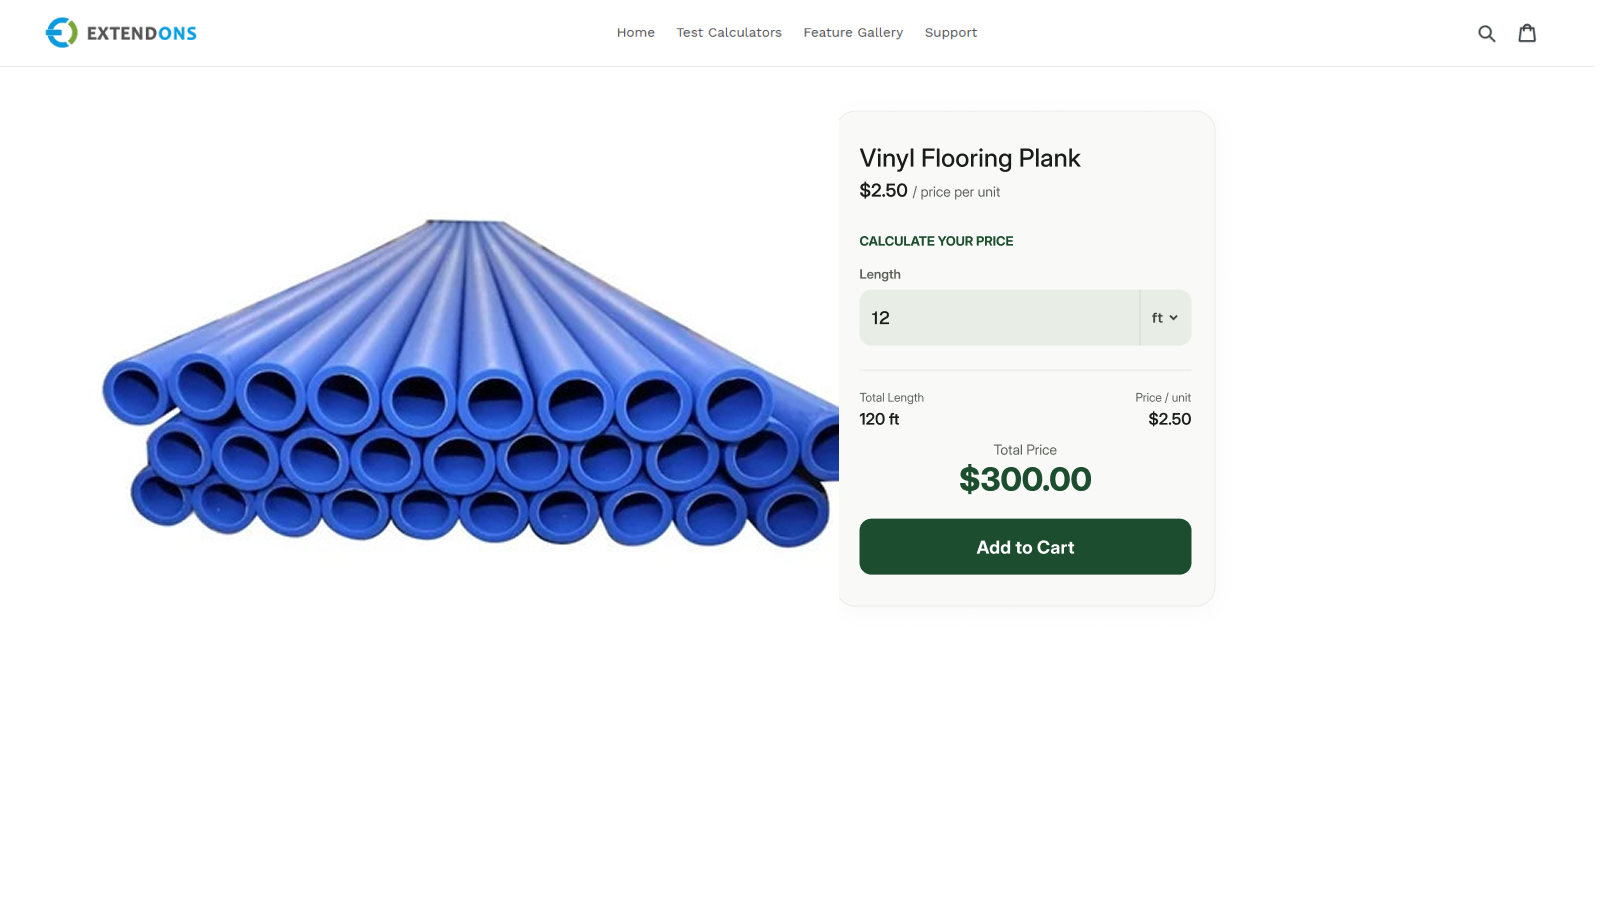
Task: Focus the Length input field showing 12
Action: pyautogui.click(x=999, y=318)
